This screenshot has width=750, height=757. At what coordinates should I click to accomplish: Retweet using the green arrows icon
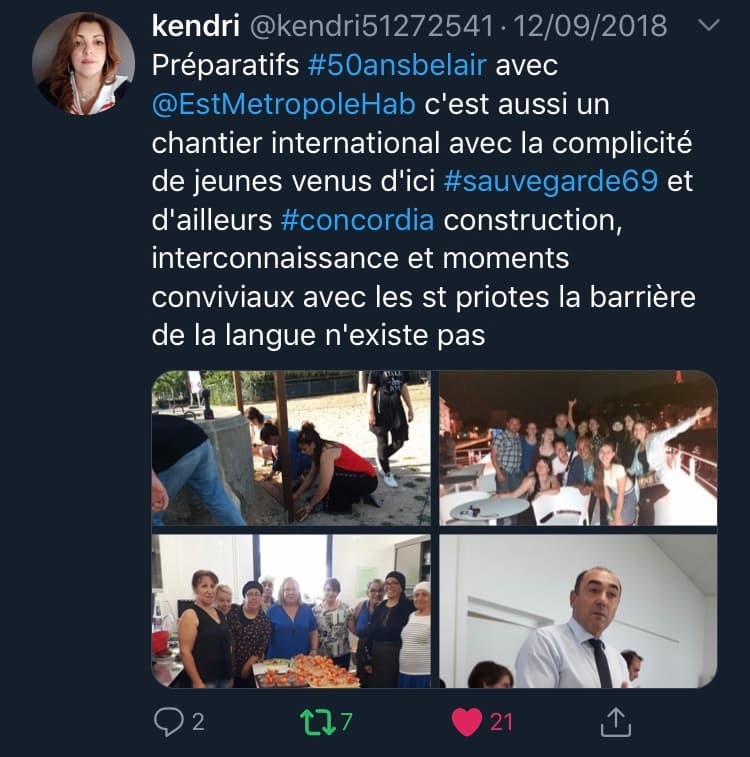318,722
